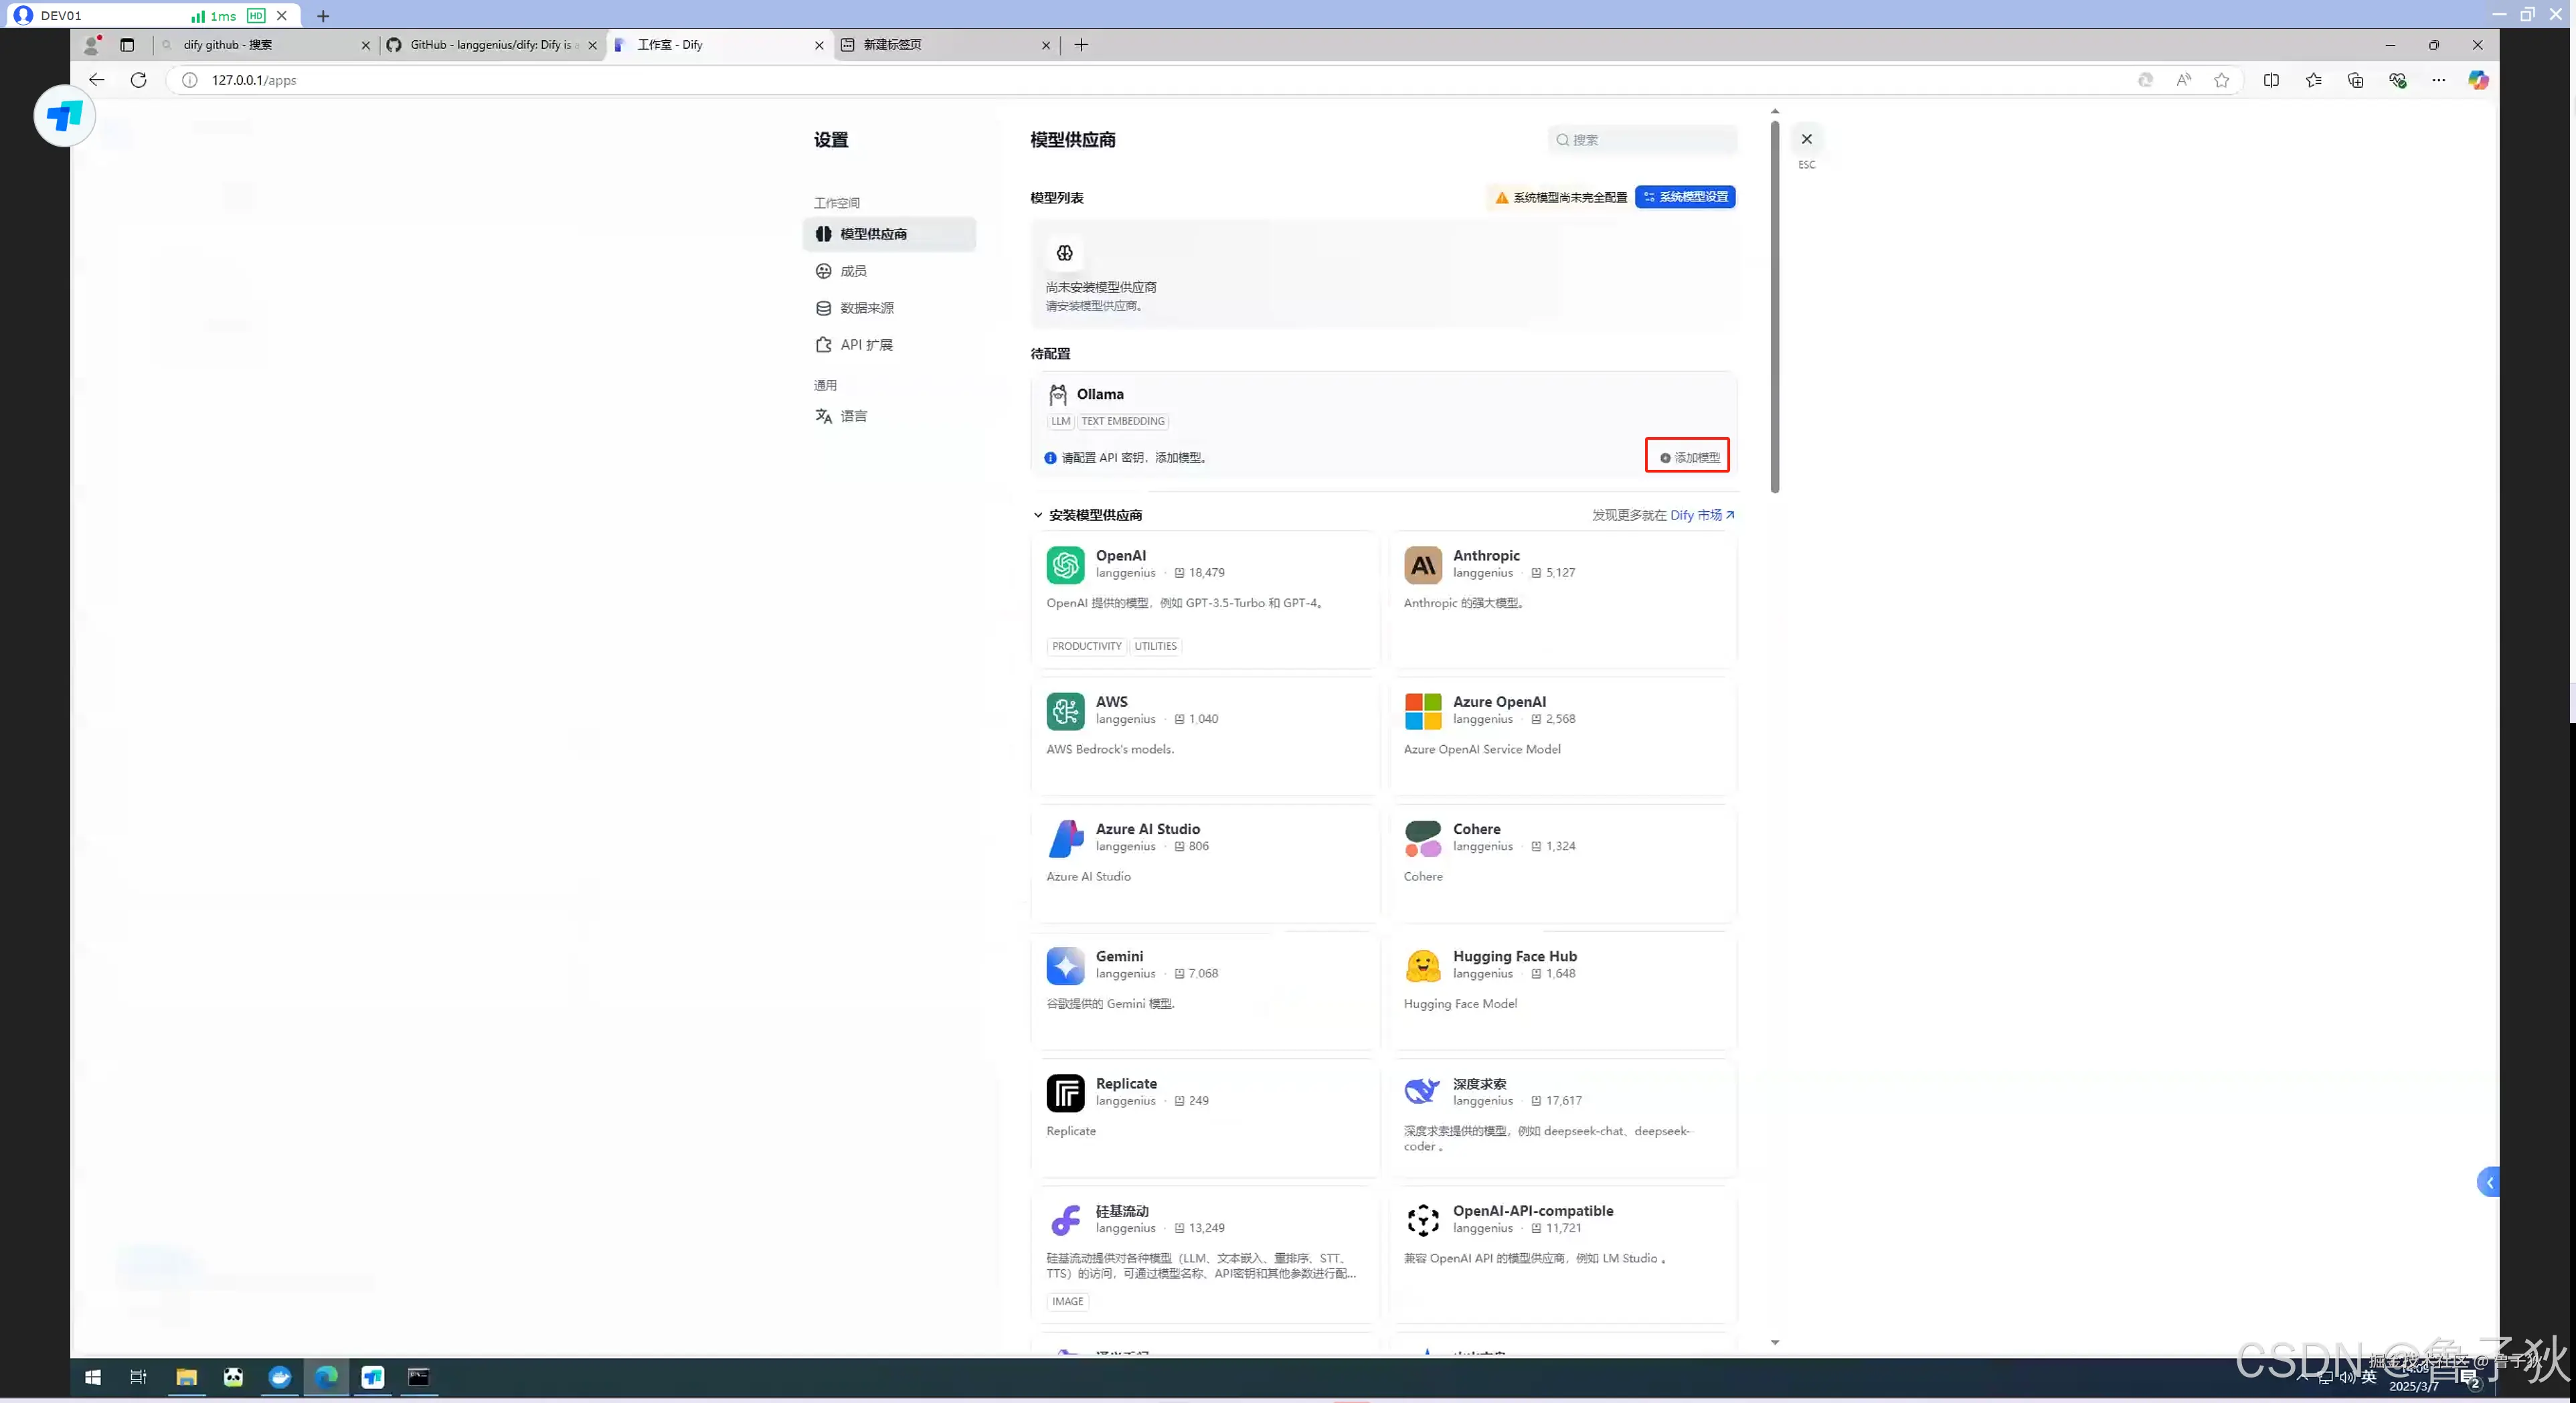Open the 语言 settings menu item
2576x1403 pixels.
pos(853,416)
